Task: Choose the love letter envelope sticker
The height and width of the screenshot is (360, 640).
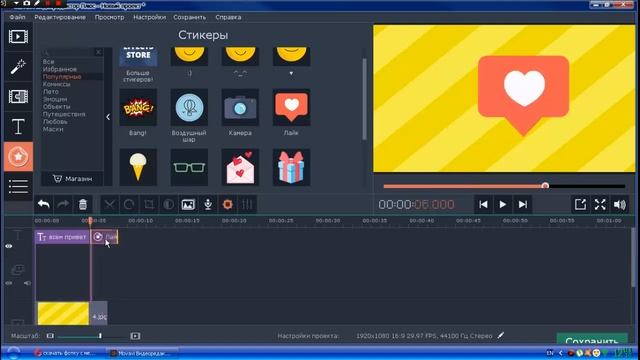Action: (x=240, y=167)
